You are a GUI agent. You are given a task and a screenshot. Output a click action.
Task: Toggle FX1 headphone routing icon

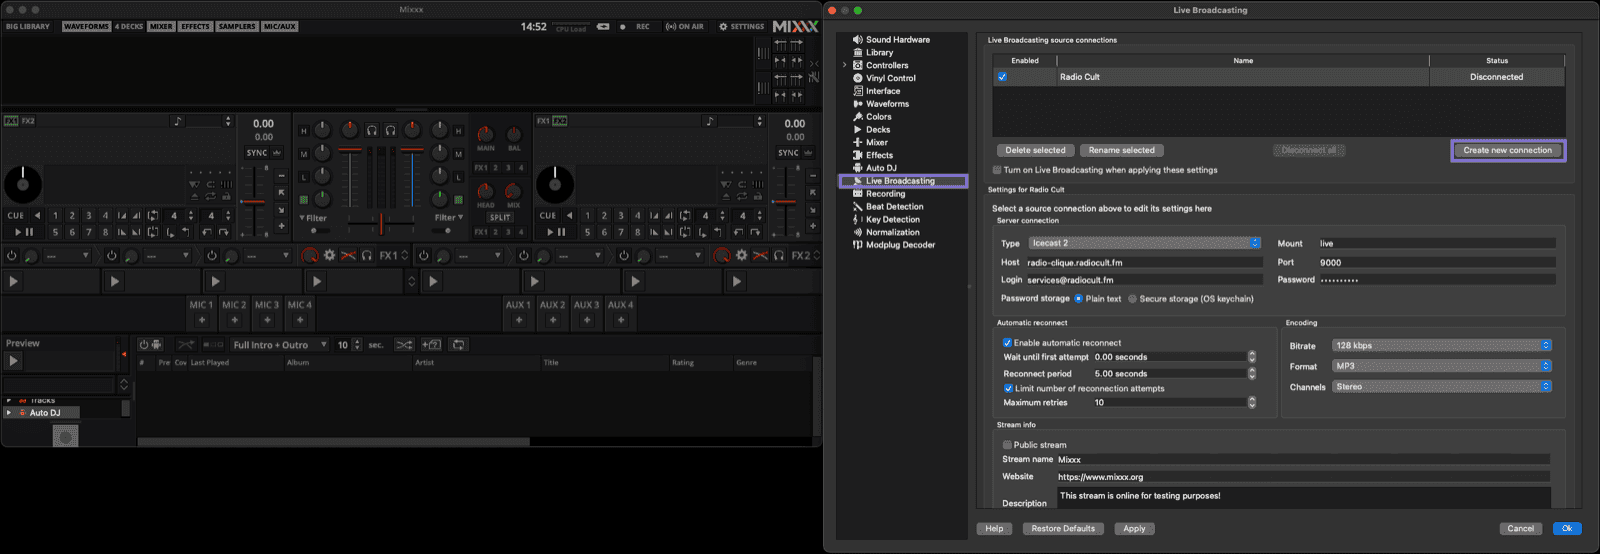(367, 256)
